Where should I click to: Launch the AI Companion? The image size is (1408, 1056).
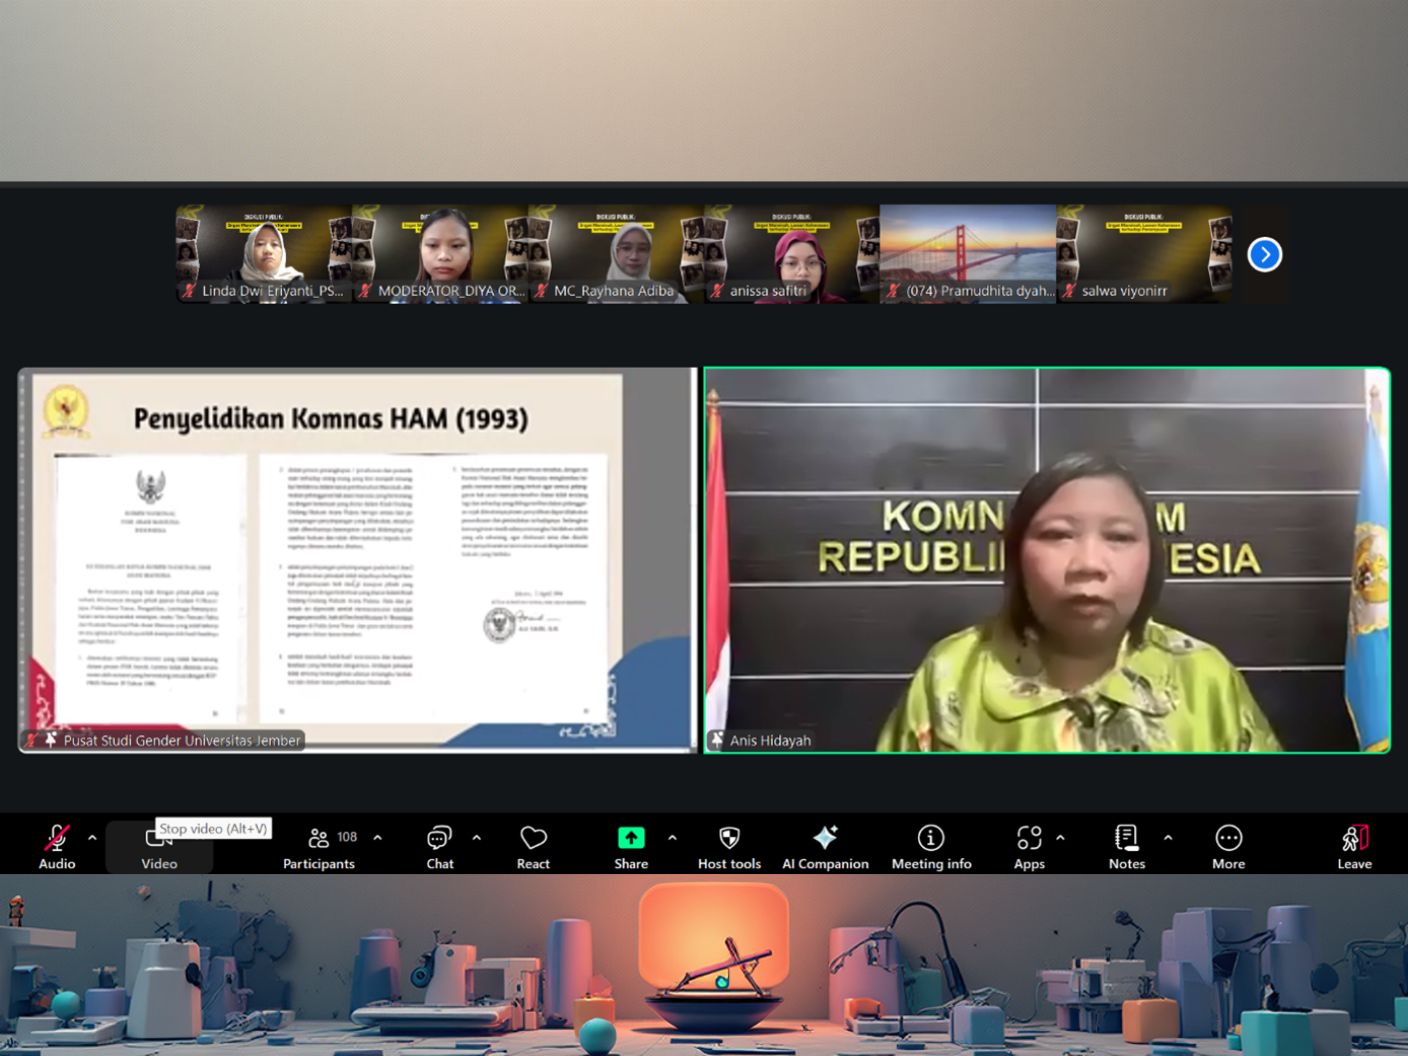[x=825, y=846]
